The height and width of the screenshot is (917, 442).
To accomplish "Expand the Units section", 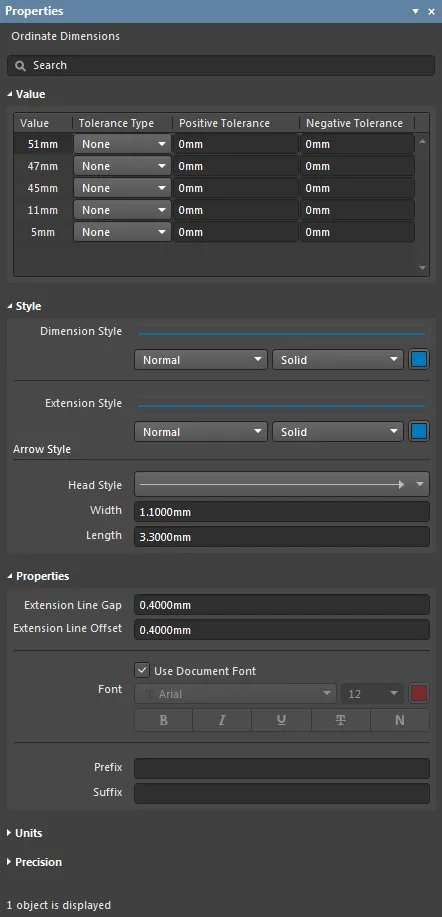I will pyautogui.click(x=9, y=833).
